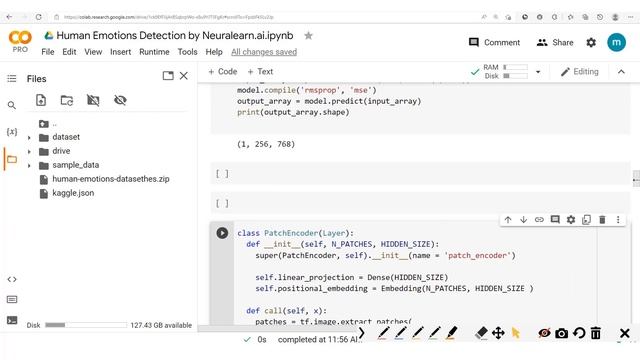Viewport: 640px width, 360px height.
Task: Open the Editing mode dropdown
Action: (580, 72)
